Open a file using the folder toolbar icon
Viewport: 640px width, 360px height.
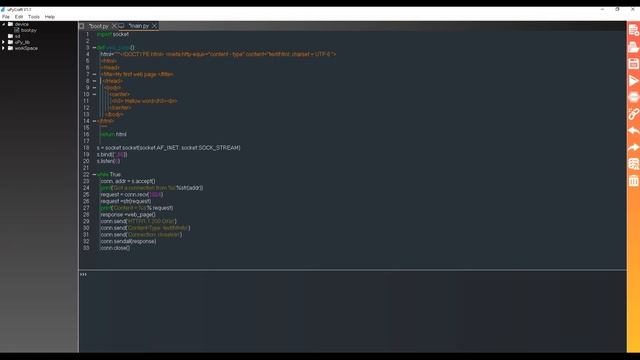pyautogui.click(x=633, y=47)
